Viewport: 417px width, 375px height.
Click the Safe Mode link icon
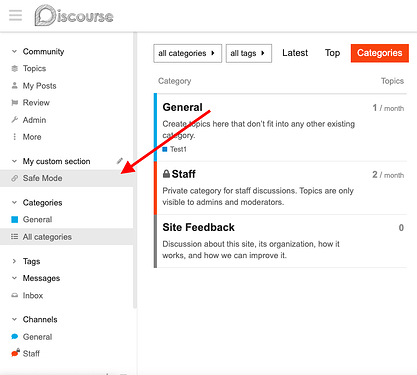click(x=14, y=178)
